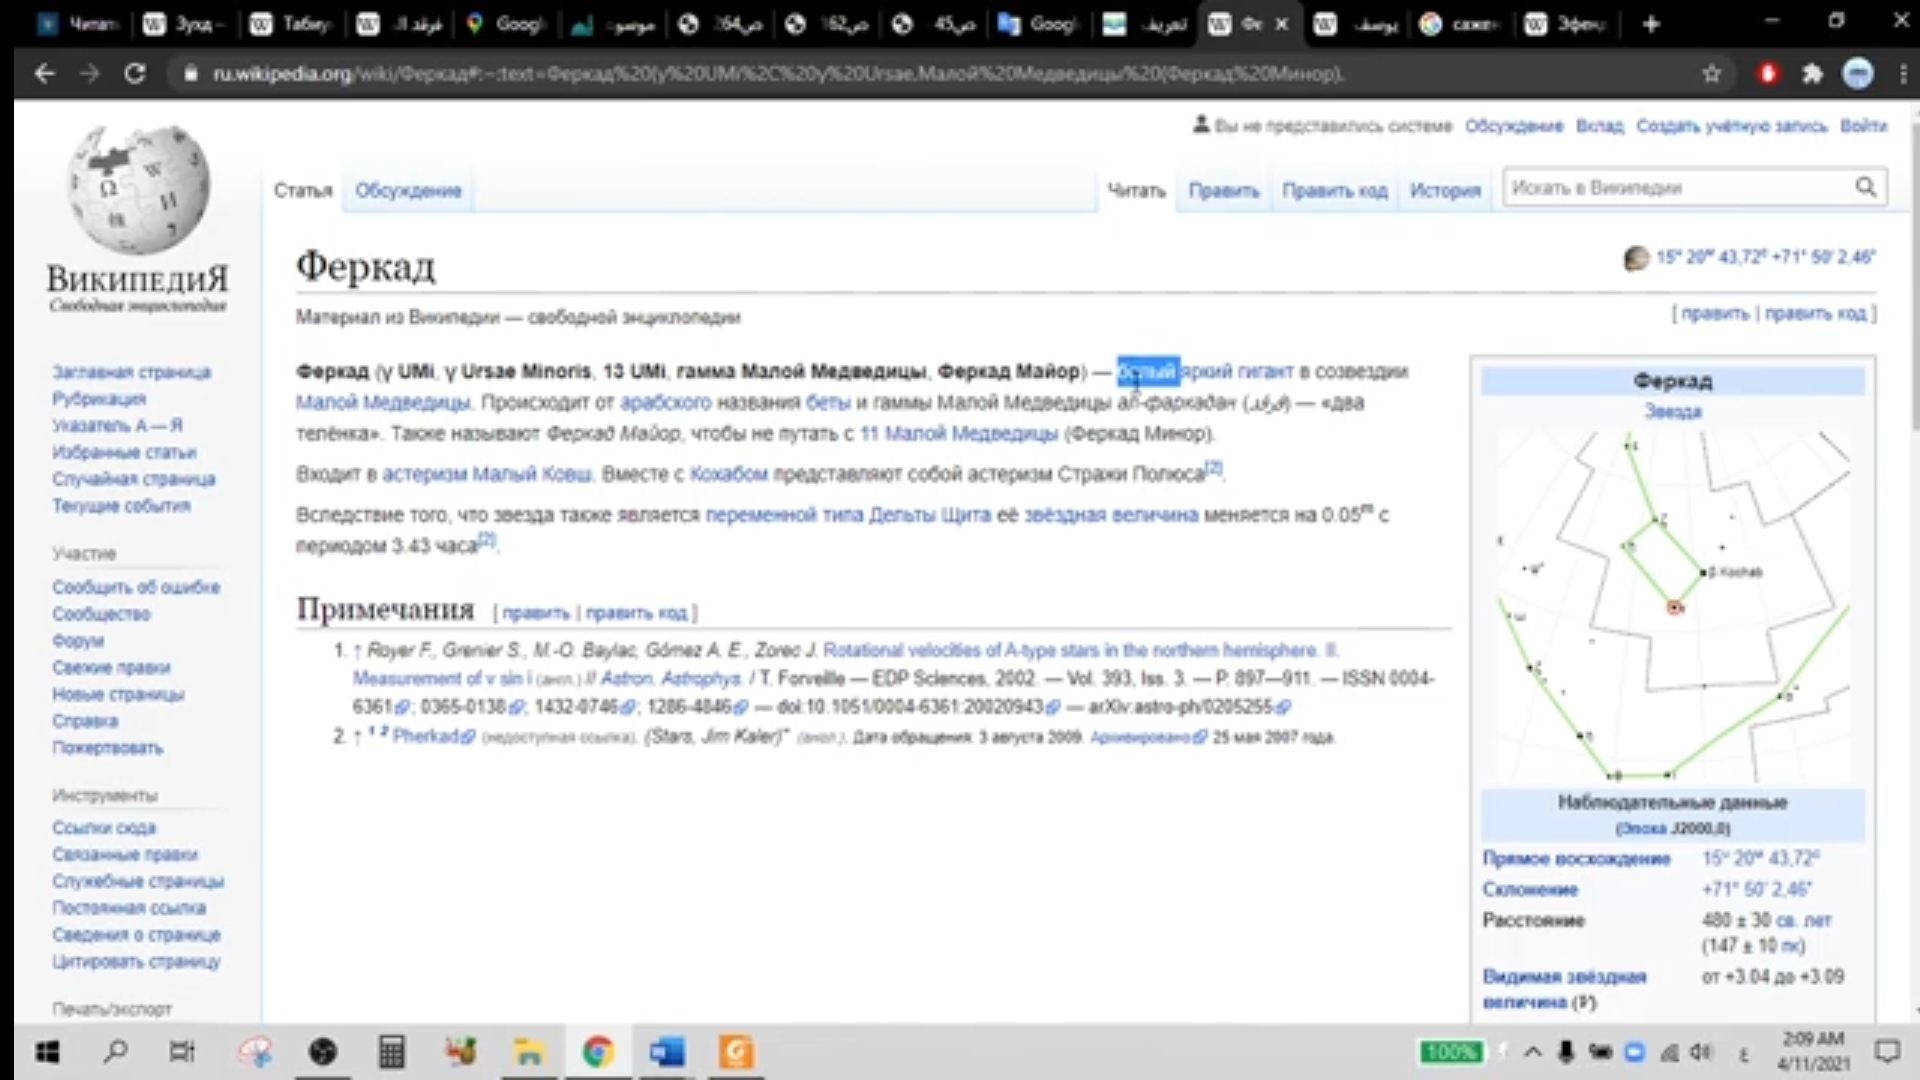
Task: Switch to the Обсуждение article tab
Action: click(x=408, y=190)
